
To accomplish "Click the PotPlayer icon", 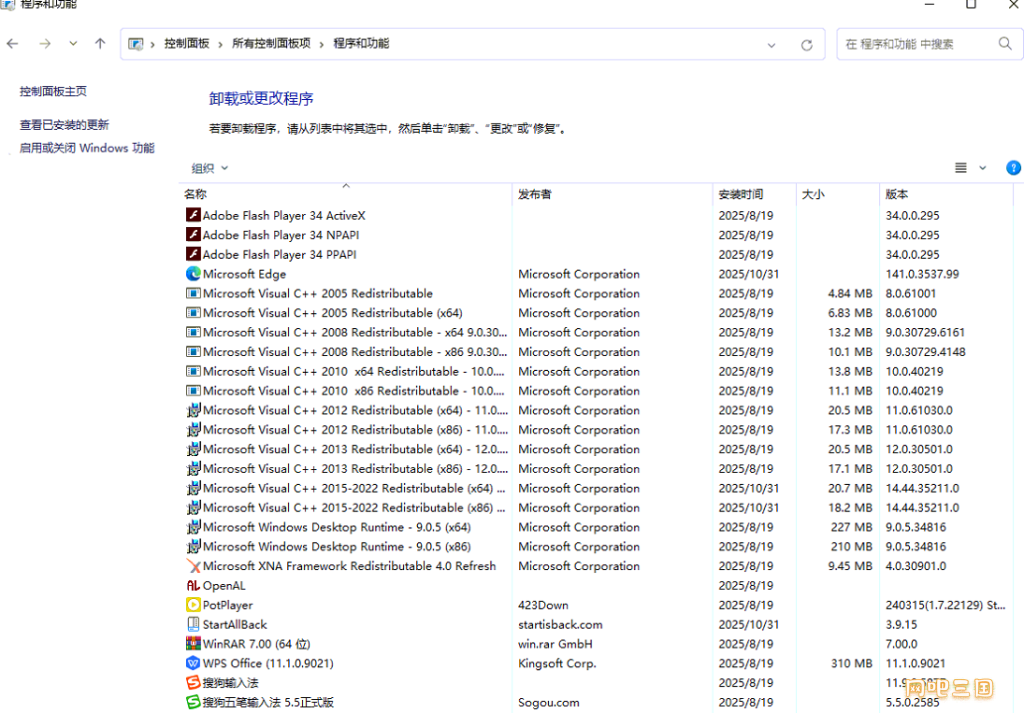I will point(193,605).
